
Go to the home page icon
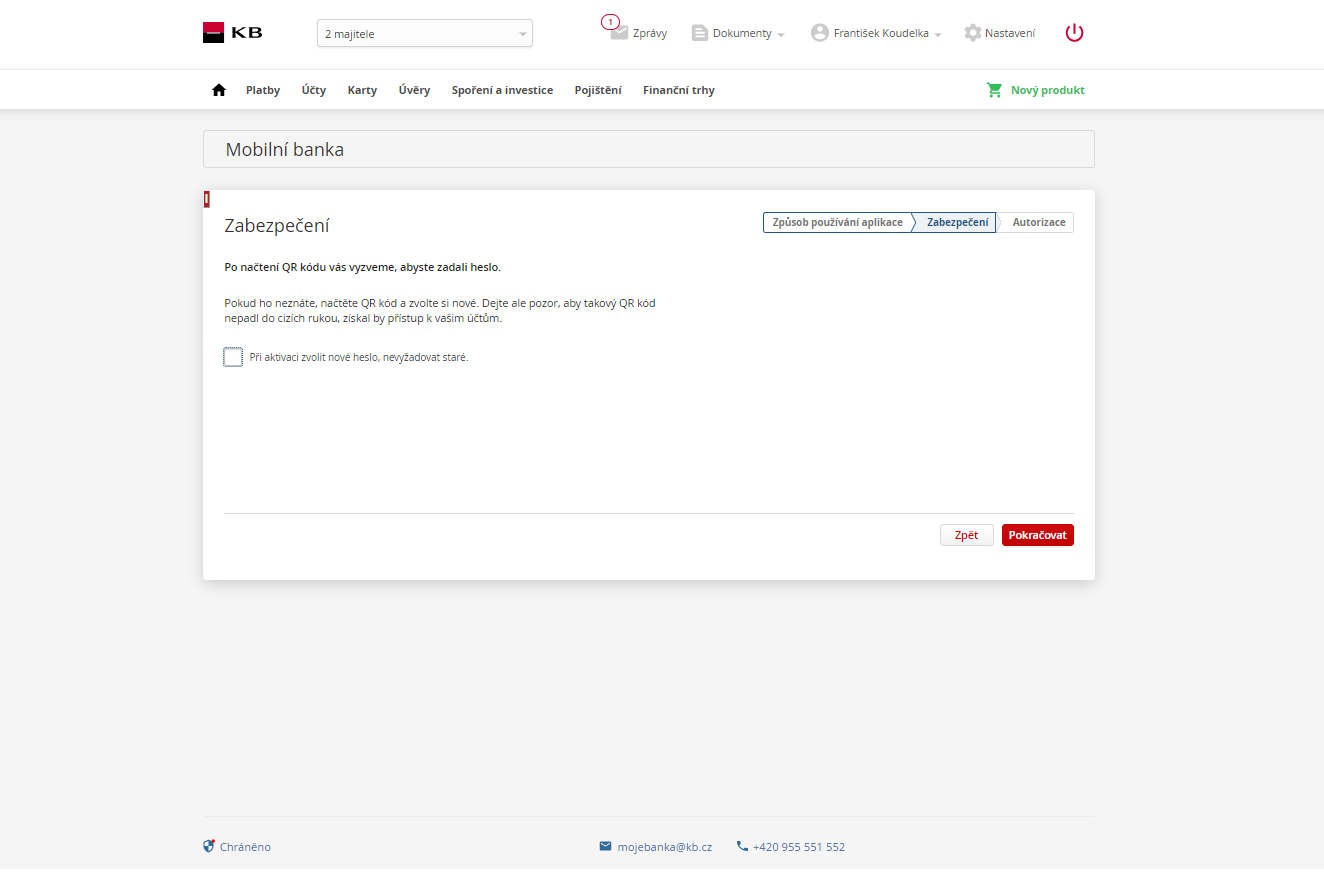219,90
